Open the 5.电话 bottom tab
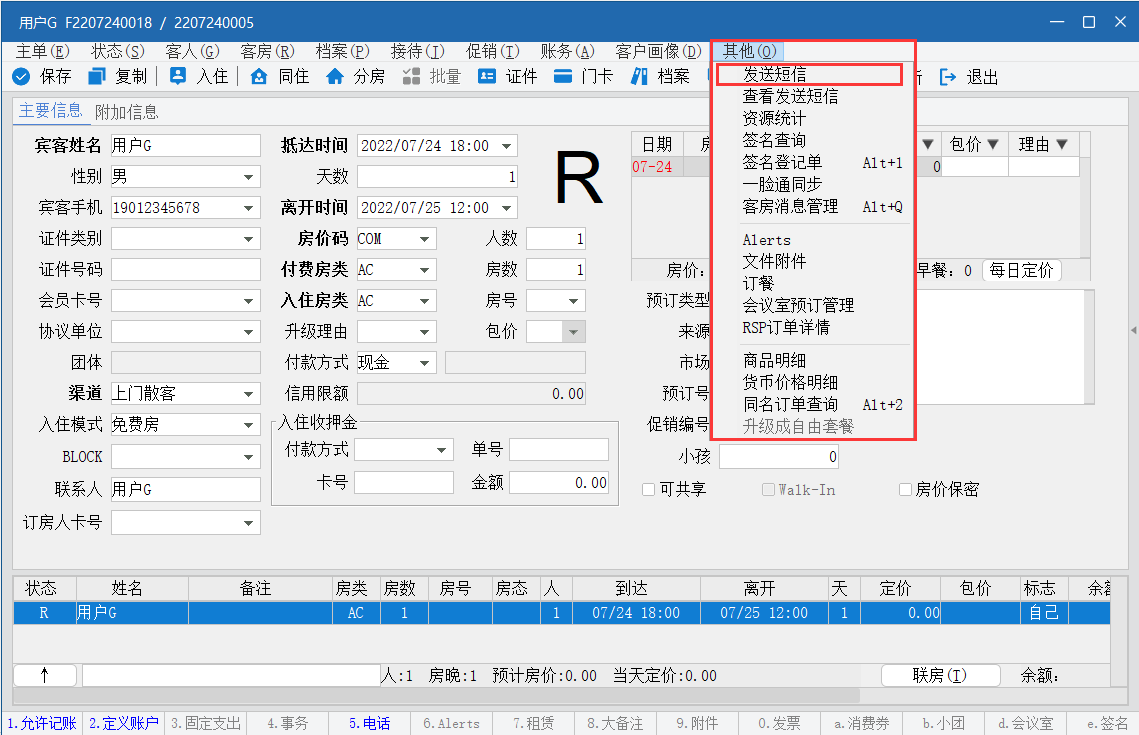Viewport: 1139px width, 735px height. point(370,723)
